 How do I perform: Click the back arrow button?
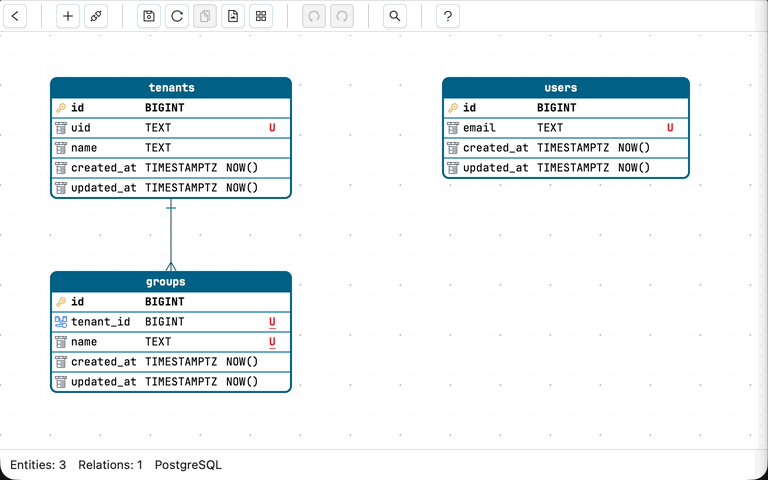pos(17,16)
